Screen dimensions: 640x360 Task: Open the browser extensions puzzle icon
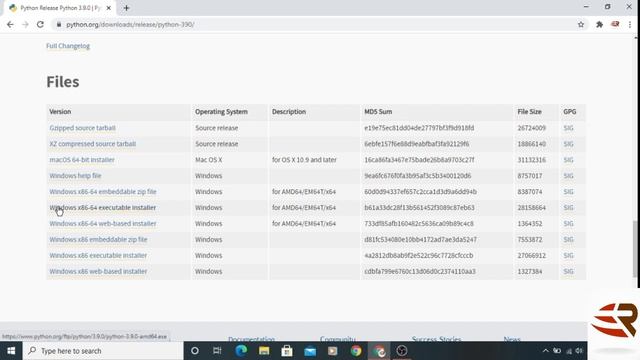coord(599,24)
